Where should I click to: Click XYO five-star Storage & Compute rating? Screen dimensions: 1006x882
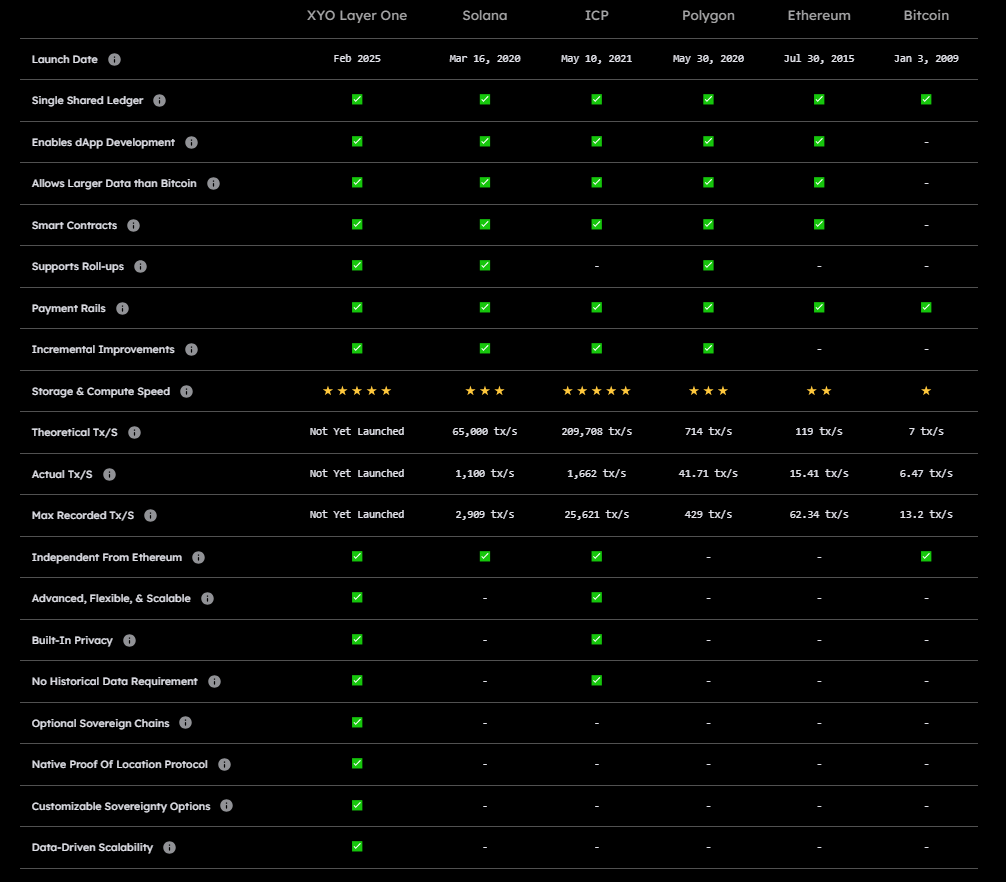click(357, 391)
